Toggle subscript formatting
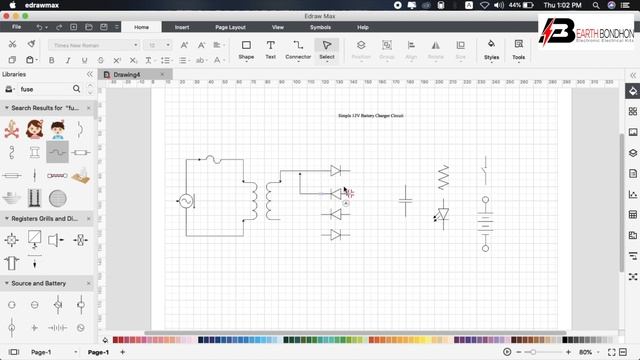Screen dimensions: 640x360 [x=133, y=60]
